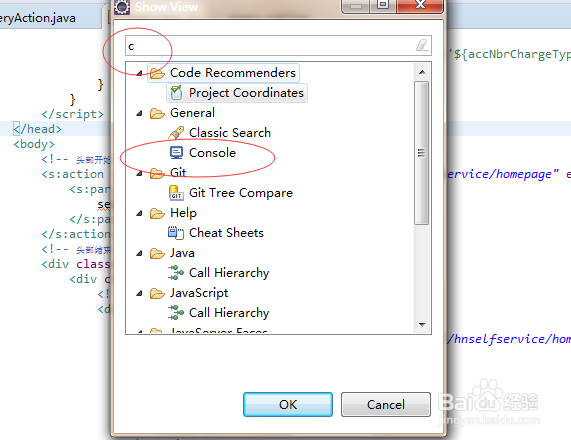This screenshot has height=440, width=571.
Task: Select Call Hierarchy under JavaScript
Action: coord(229,313)
